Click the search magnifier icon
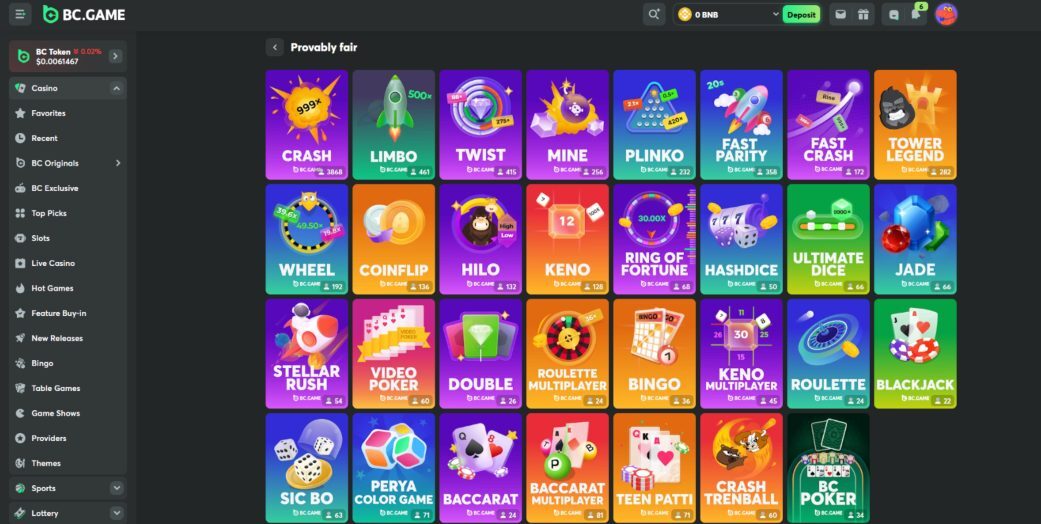This screenshot has width=1041, height=524. (x=654, y=14)
